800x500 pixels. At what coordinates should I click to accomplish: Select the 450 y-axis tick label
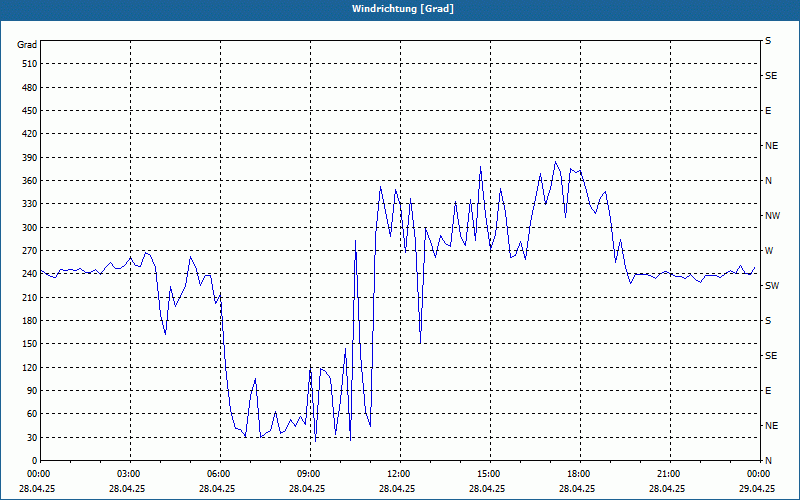pyautogui.click(x=30, y=111)
